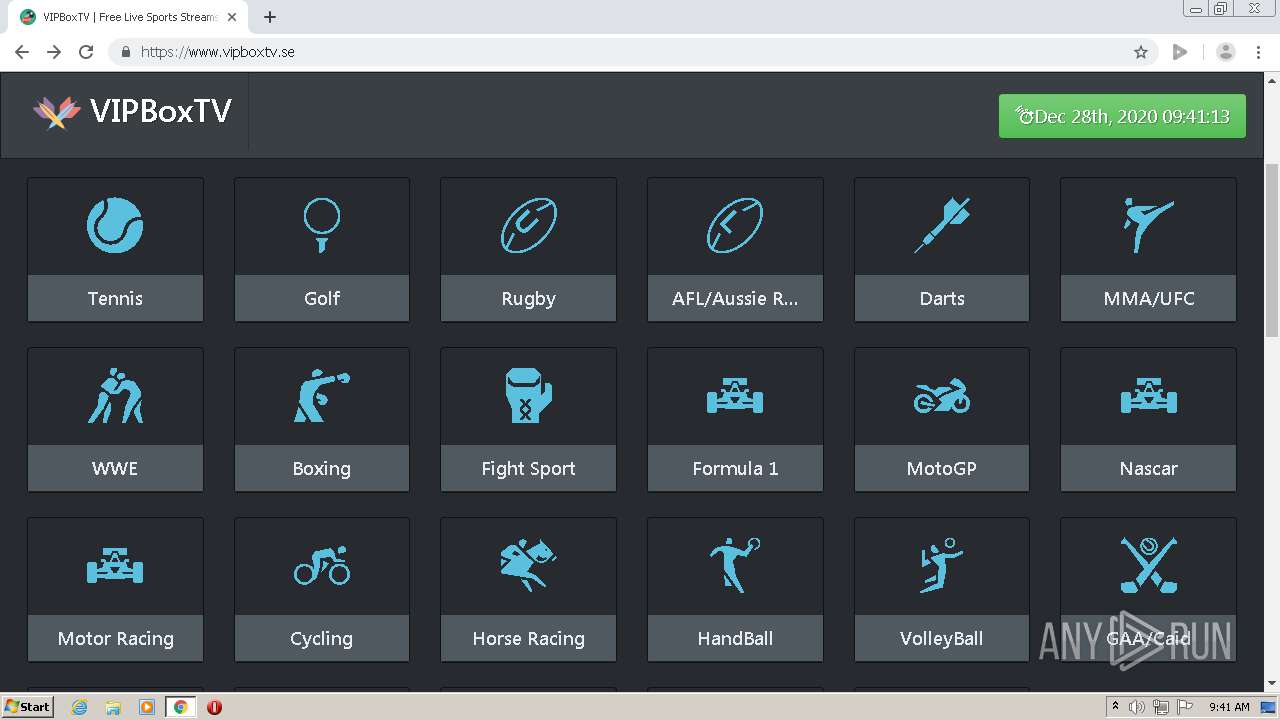
Task: Go back to previous page
Action: pos(22,52)
